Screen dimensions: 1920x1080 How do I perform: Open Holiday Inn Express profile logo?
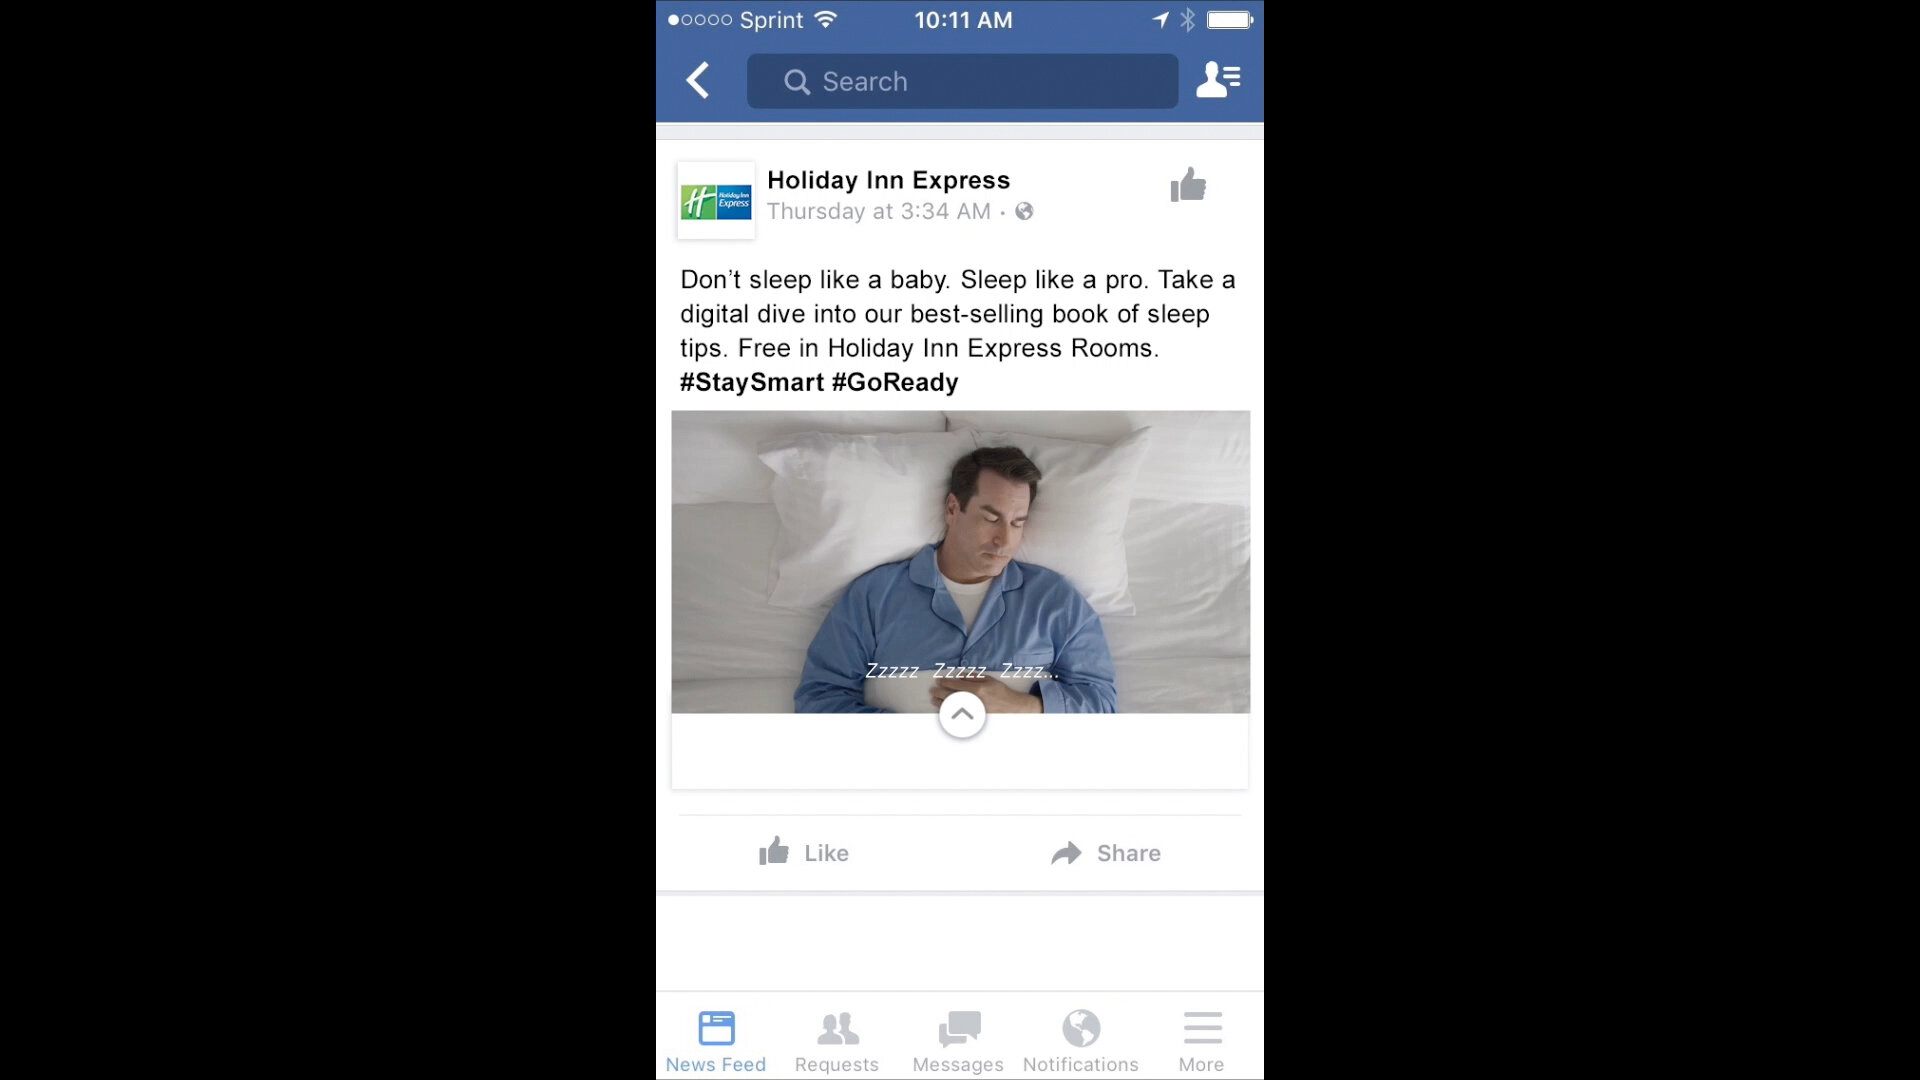716,200
